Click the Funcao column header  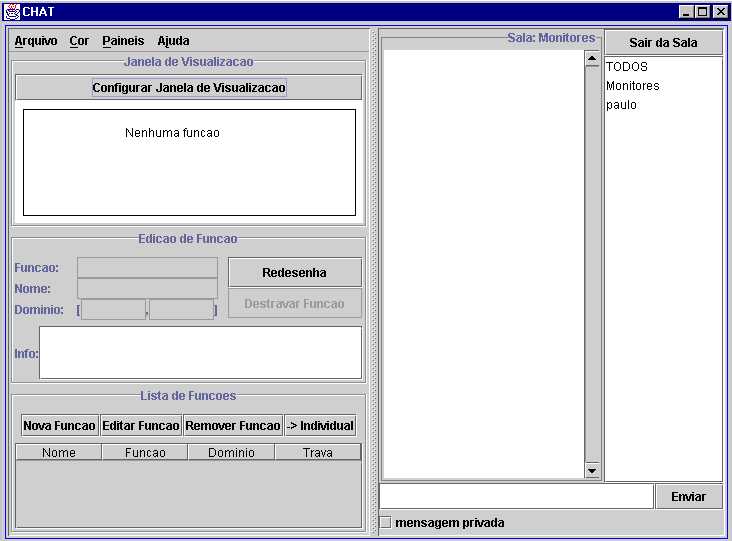[145, 452]
